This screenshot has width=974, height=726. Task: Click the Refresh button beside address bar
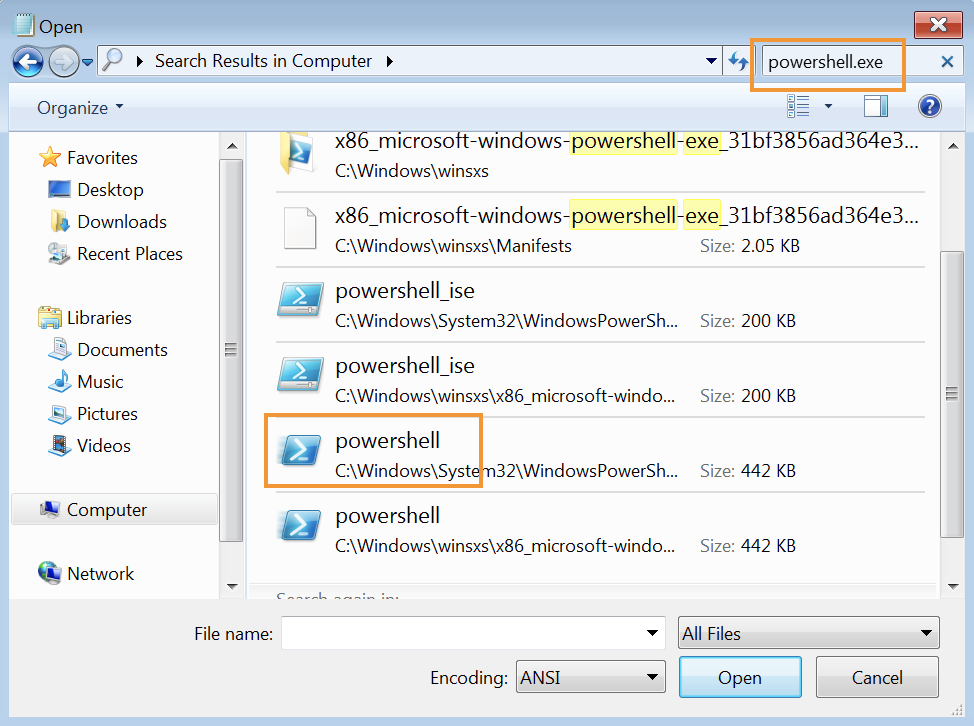(739, 61)
